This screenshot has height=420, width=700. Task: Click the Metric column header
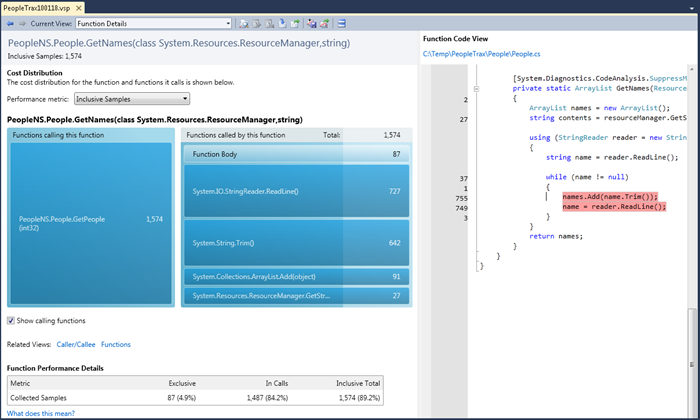(20, 383)
